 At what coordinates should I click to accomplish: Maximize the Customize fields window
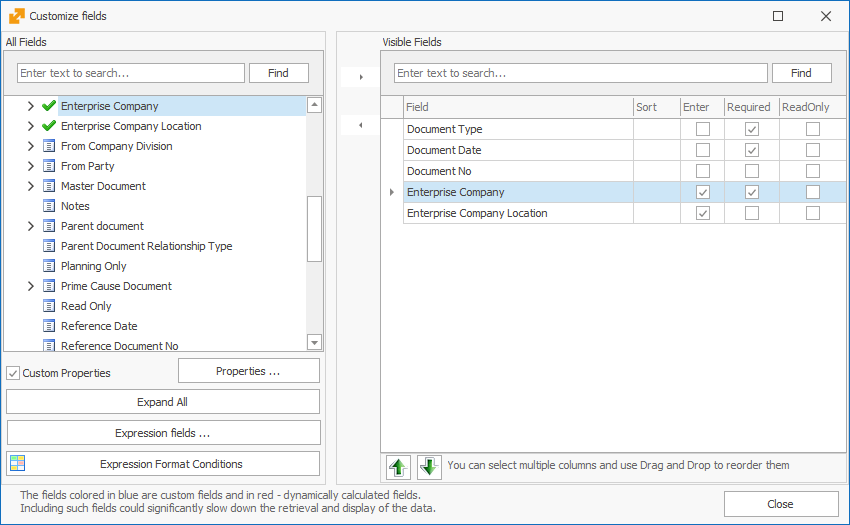(x=778, y=16)
